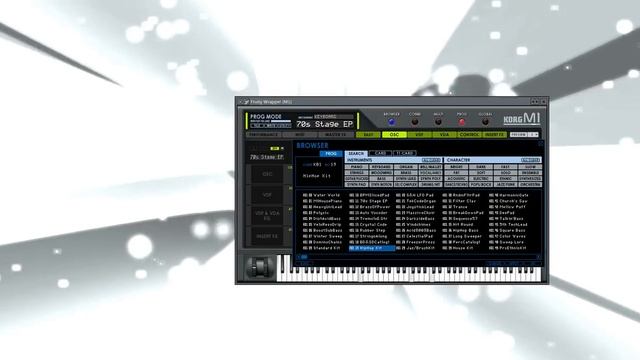Click the KORG M1 logo
This screenshot has width=640, height=360.
pyautogui.click(x=522, y=119)
